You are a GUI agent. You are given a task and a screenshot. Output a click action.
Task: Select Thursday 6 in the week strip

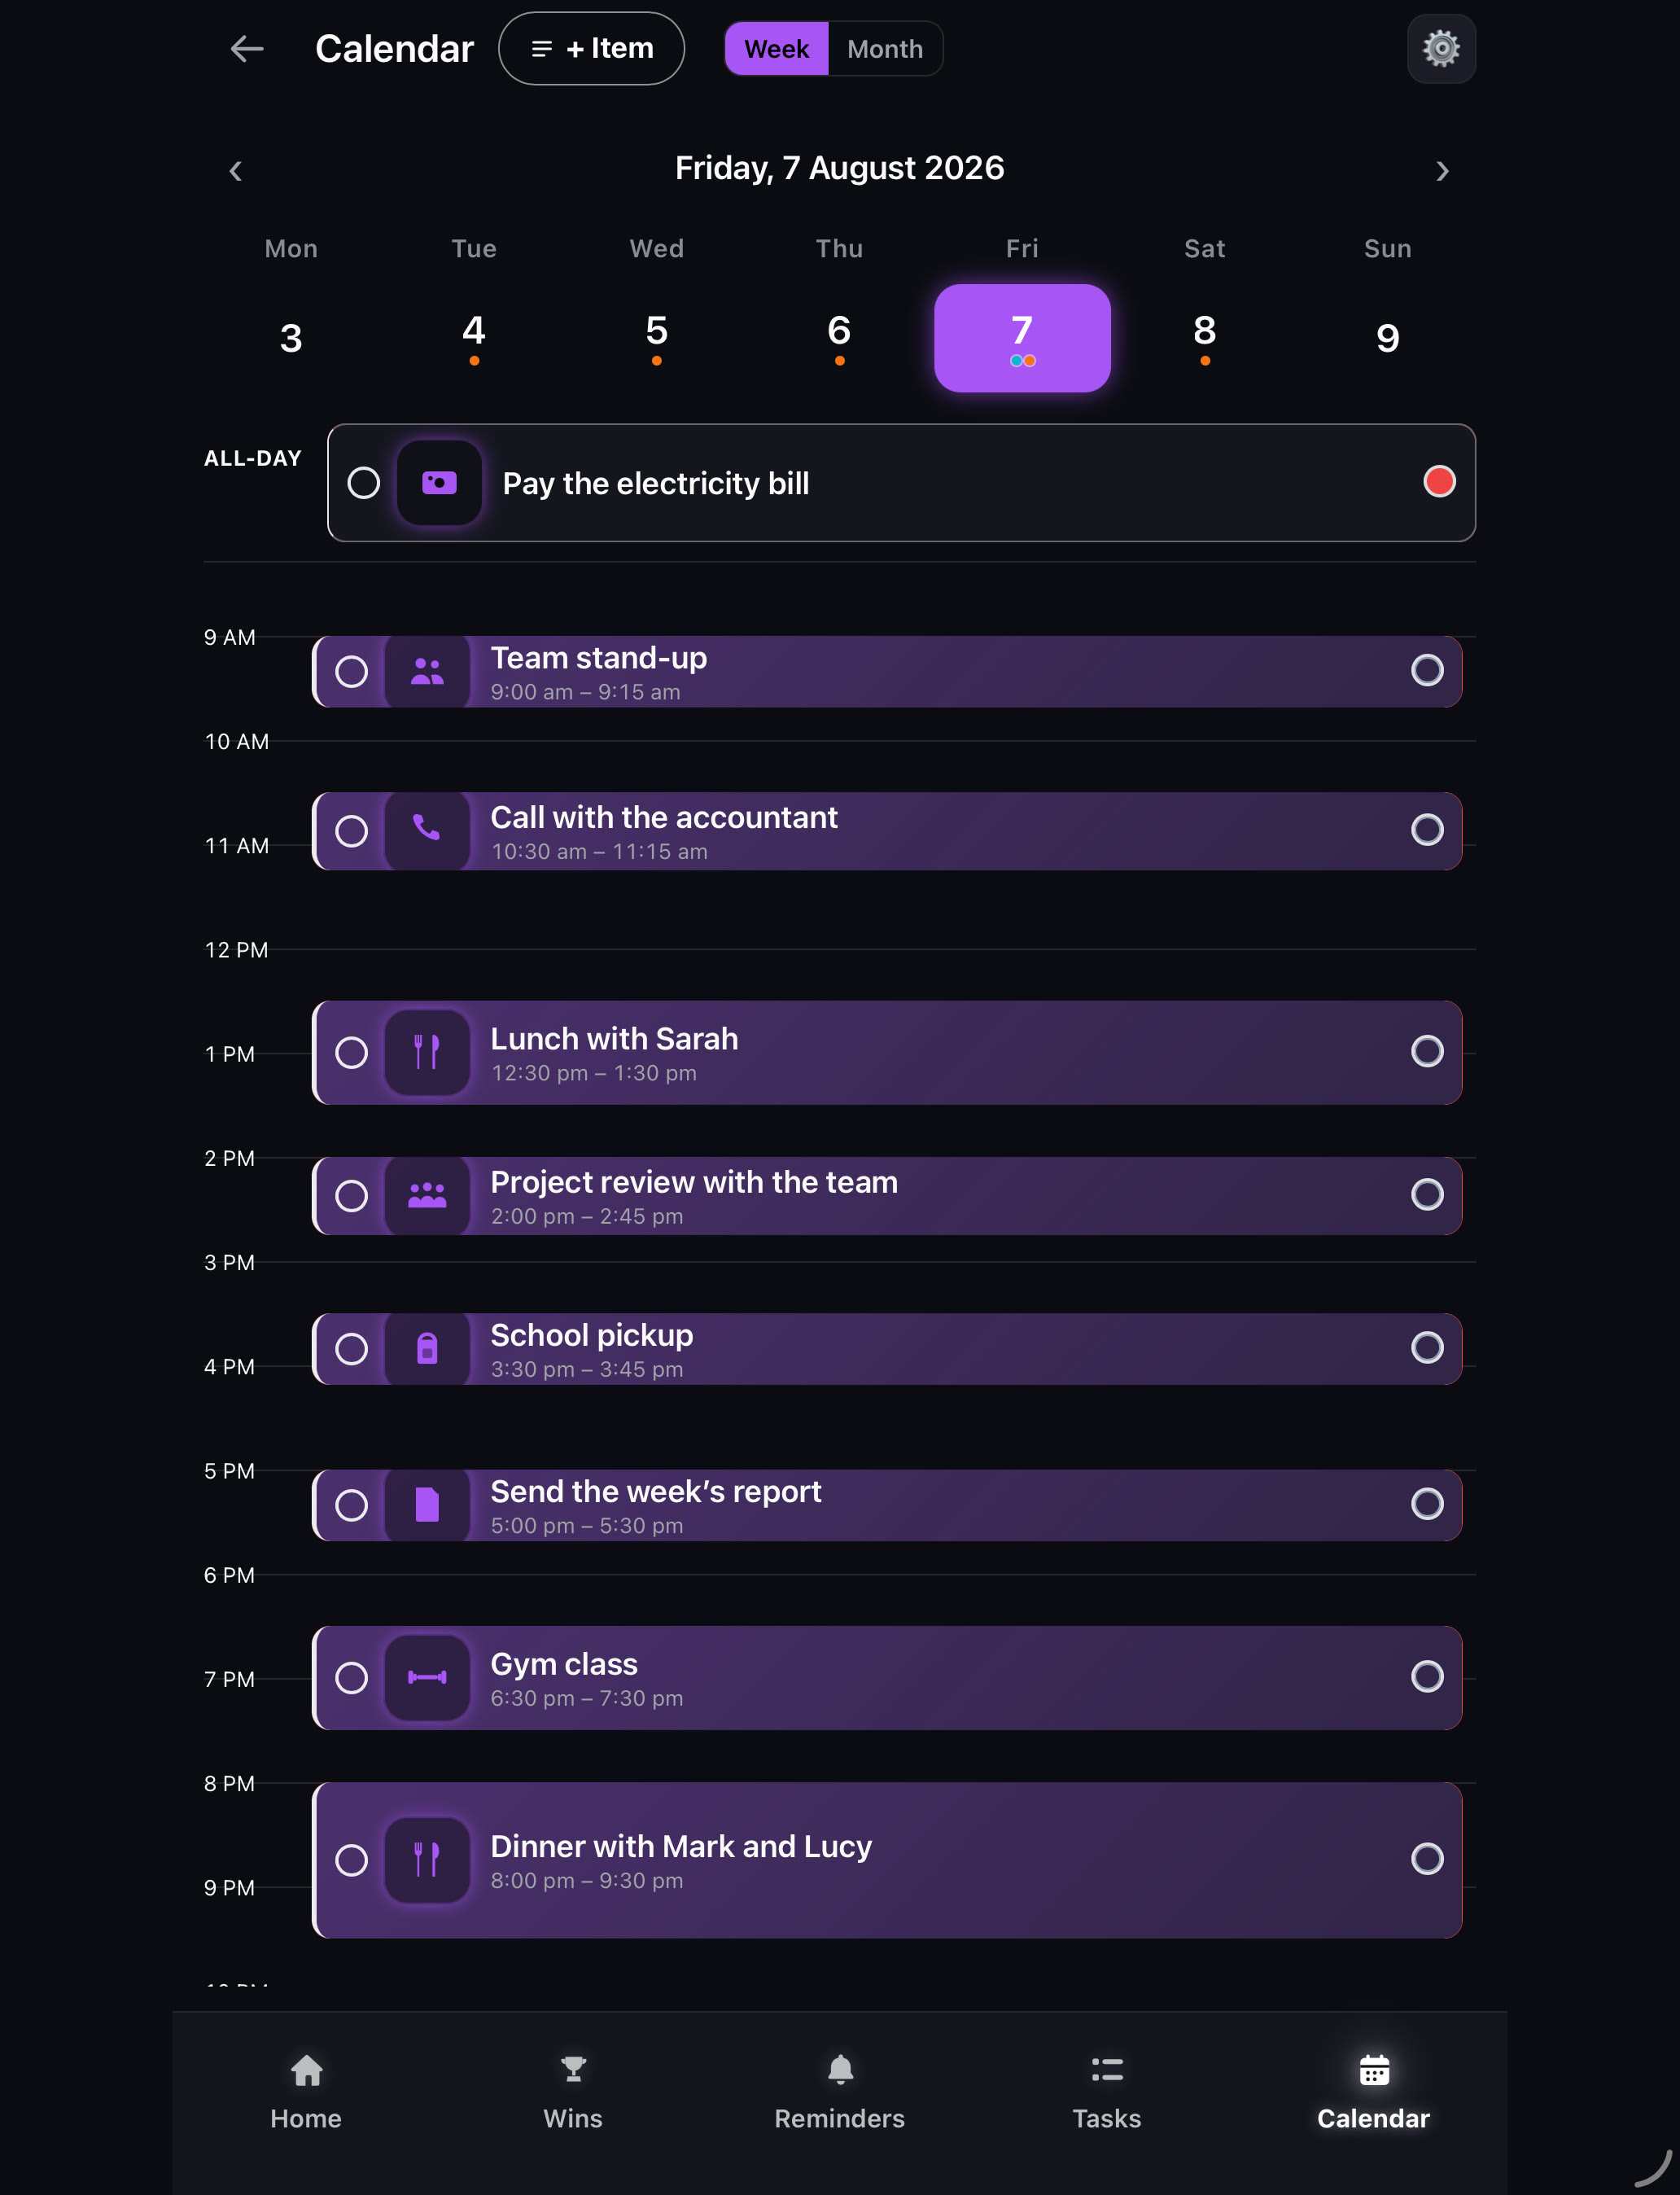tap(840, 338)
